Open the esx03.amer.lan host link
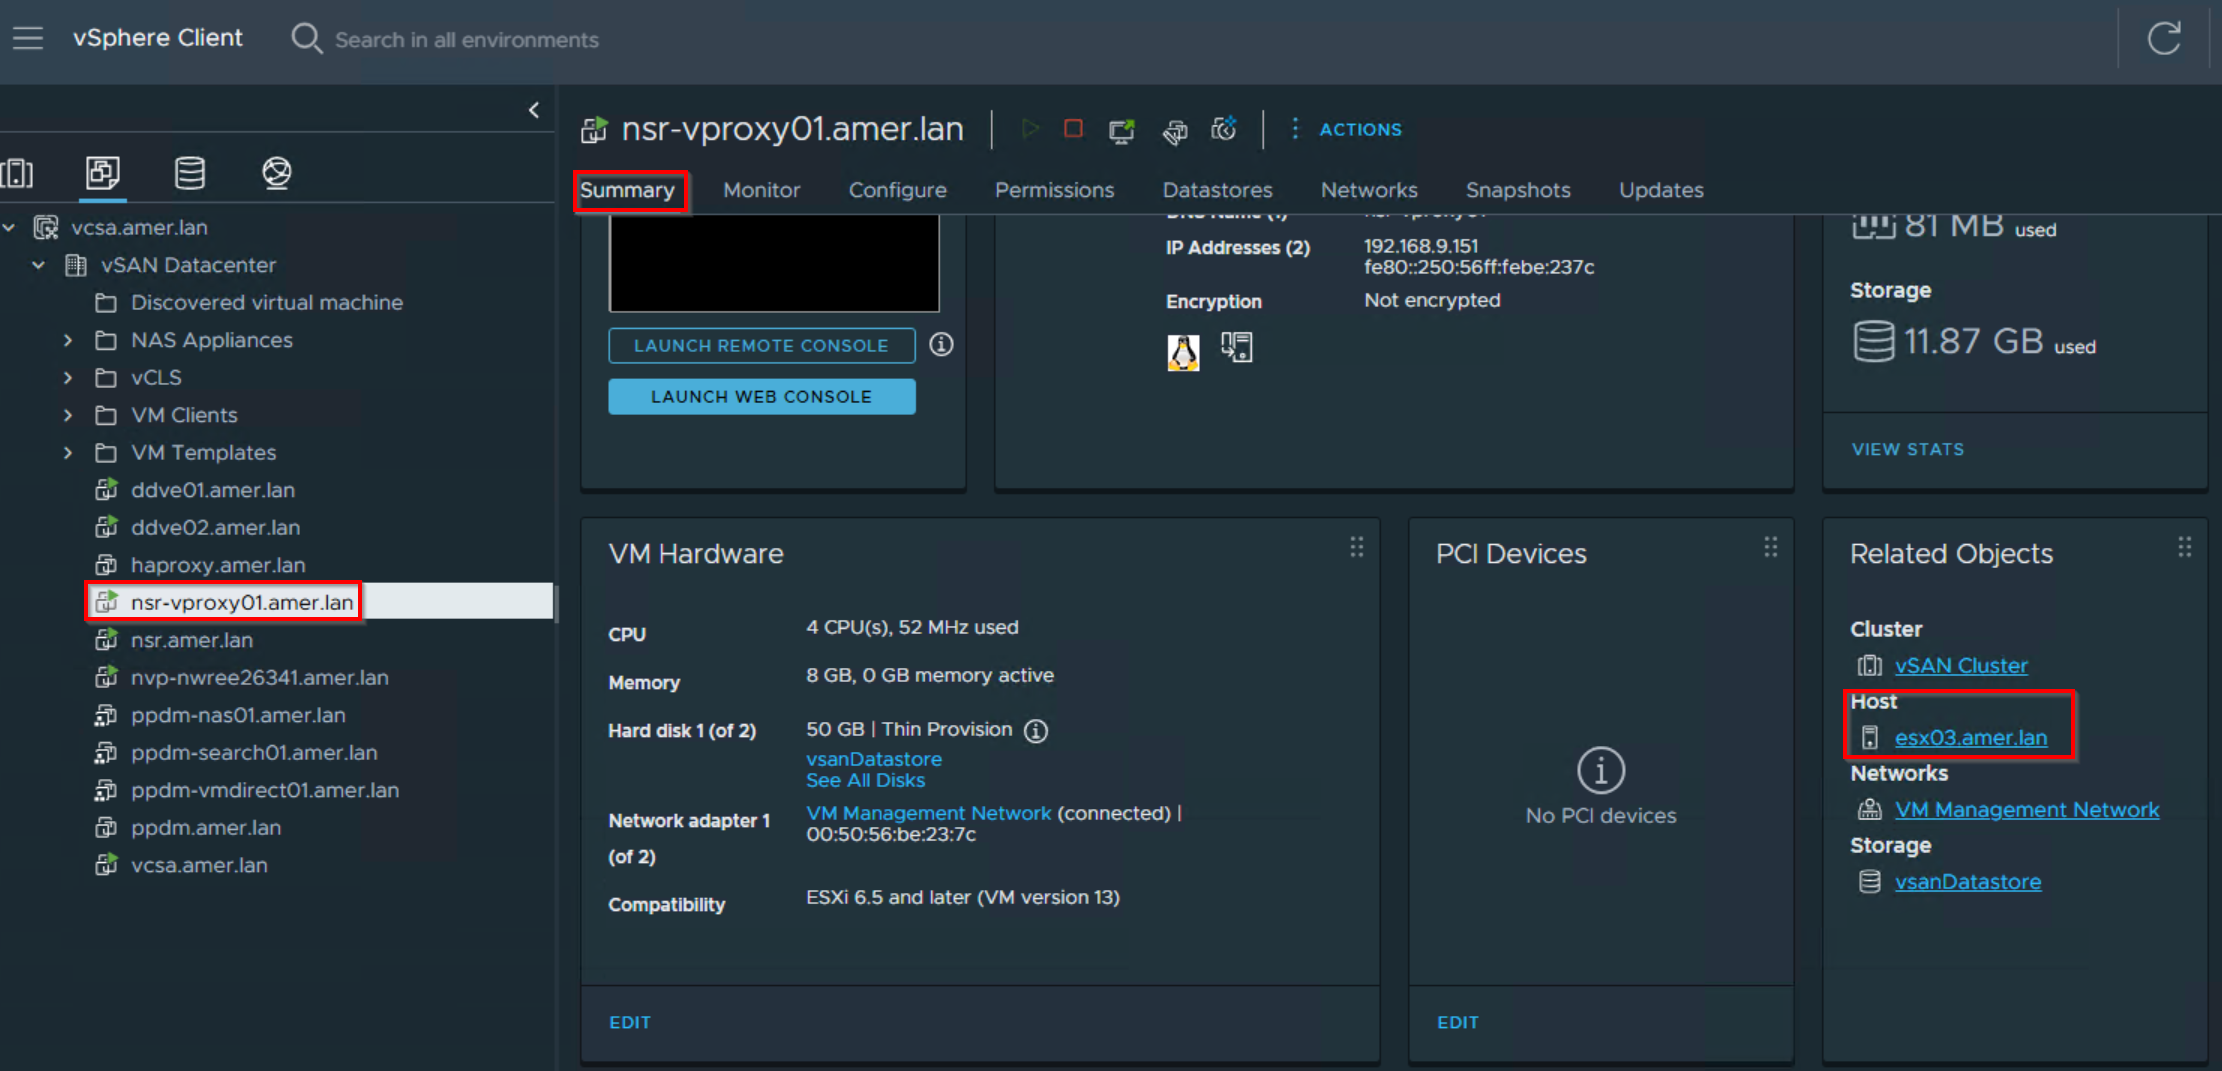 click(x=1971, y=737)
